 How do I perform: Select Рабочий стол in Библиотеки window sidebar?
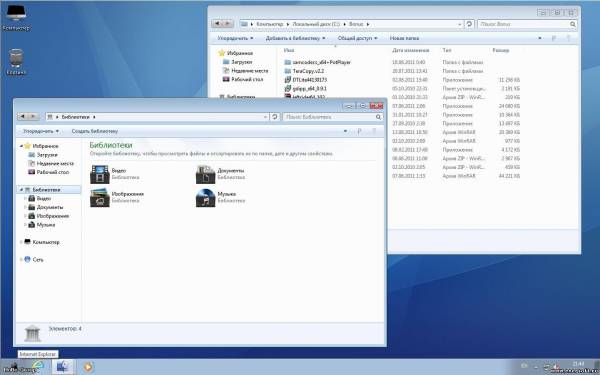(x=49, y=172)
